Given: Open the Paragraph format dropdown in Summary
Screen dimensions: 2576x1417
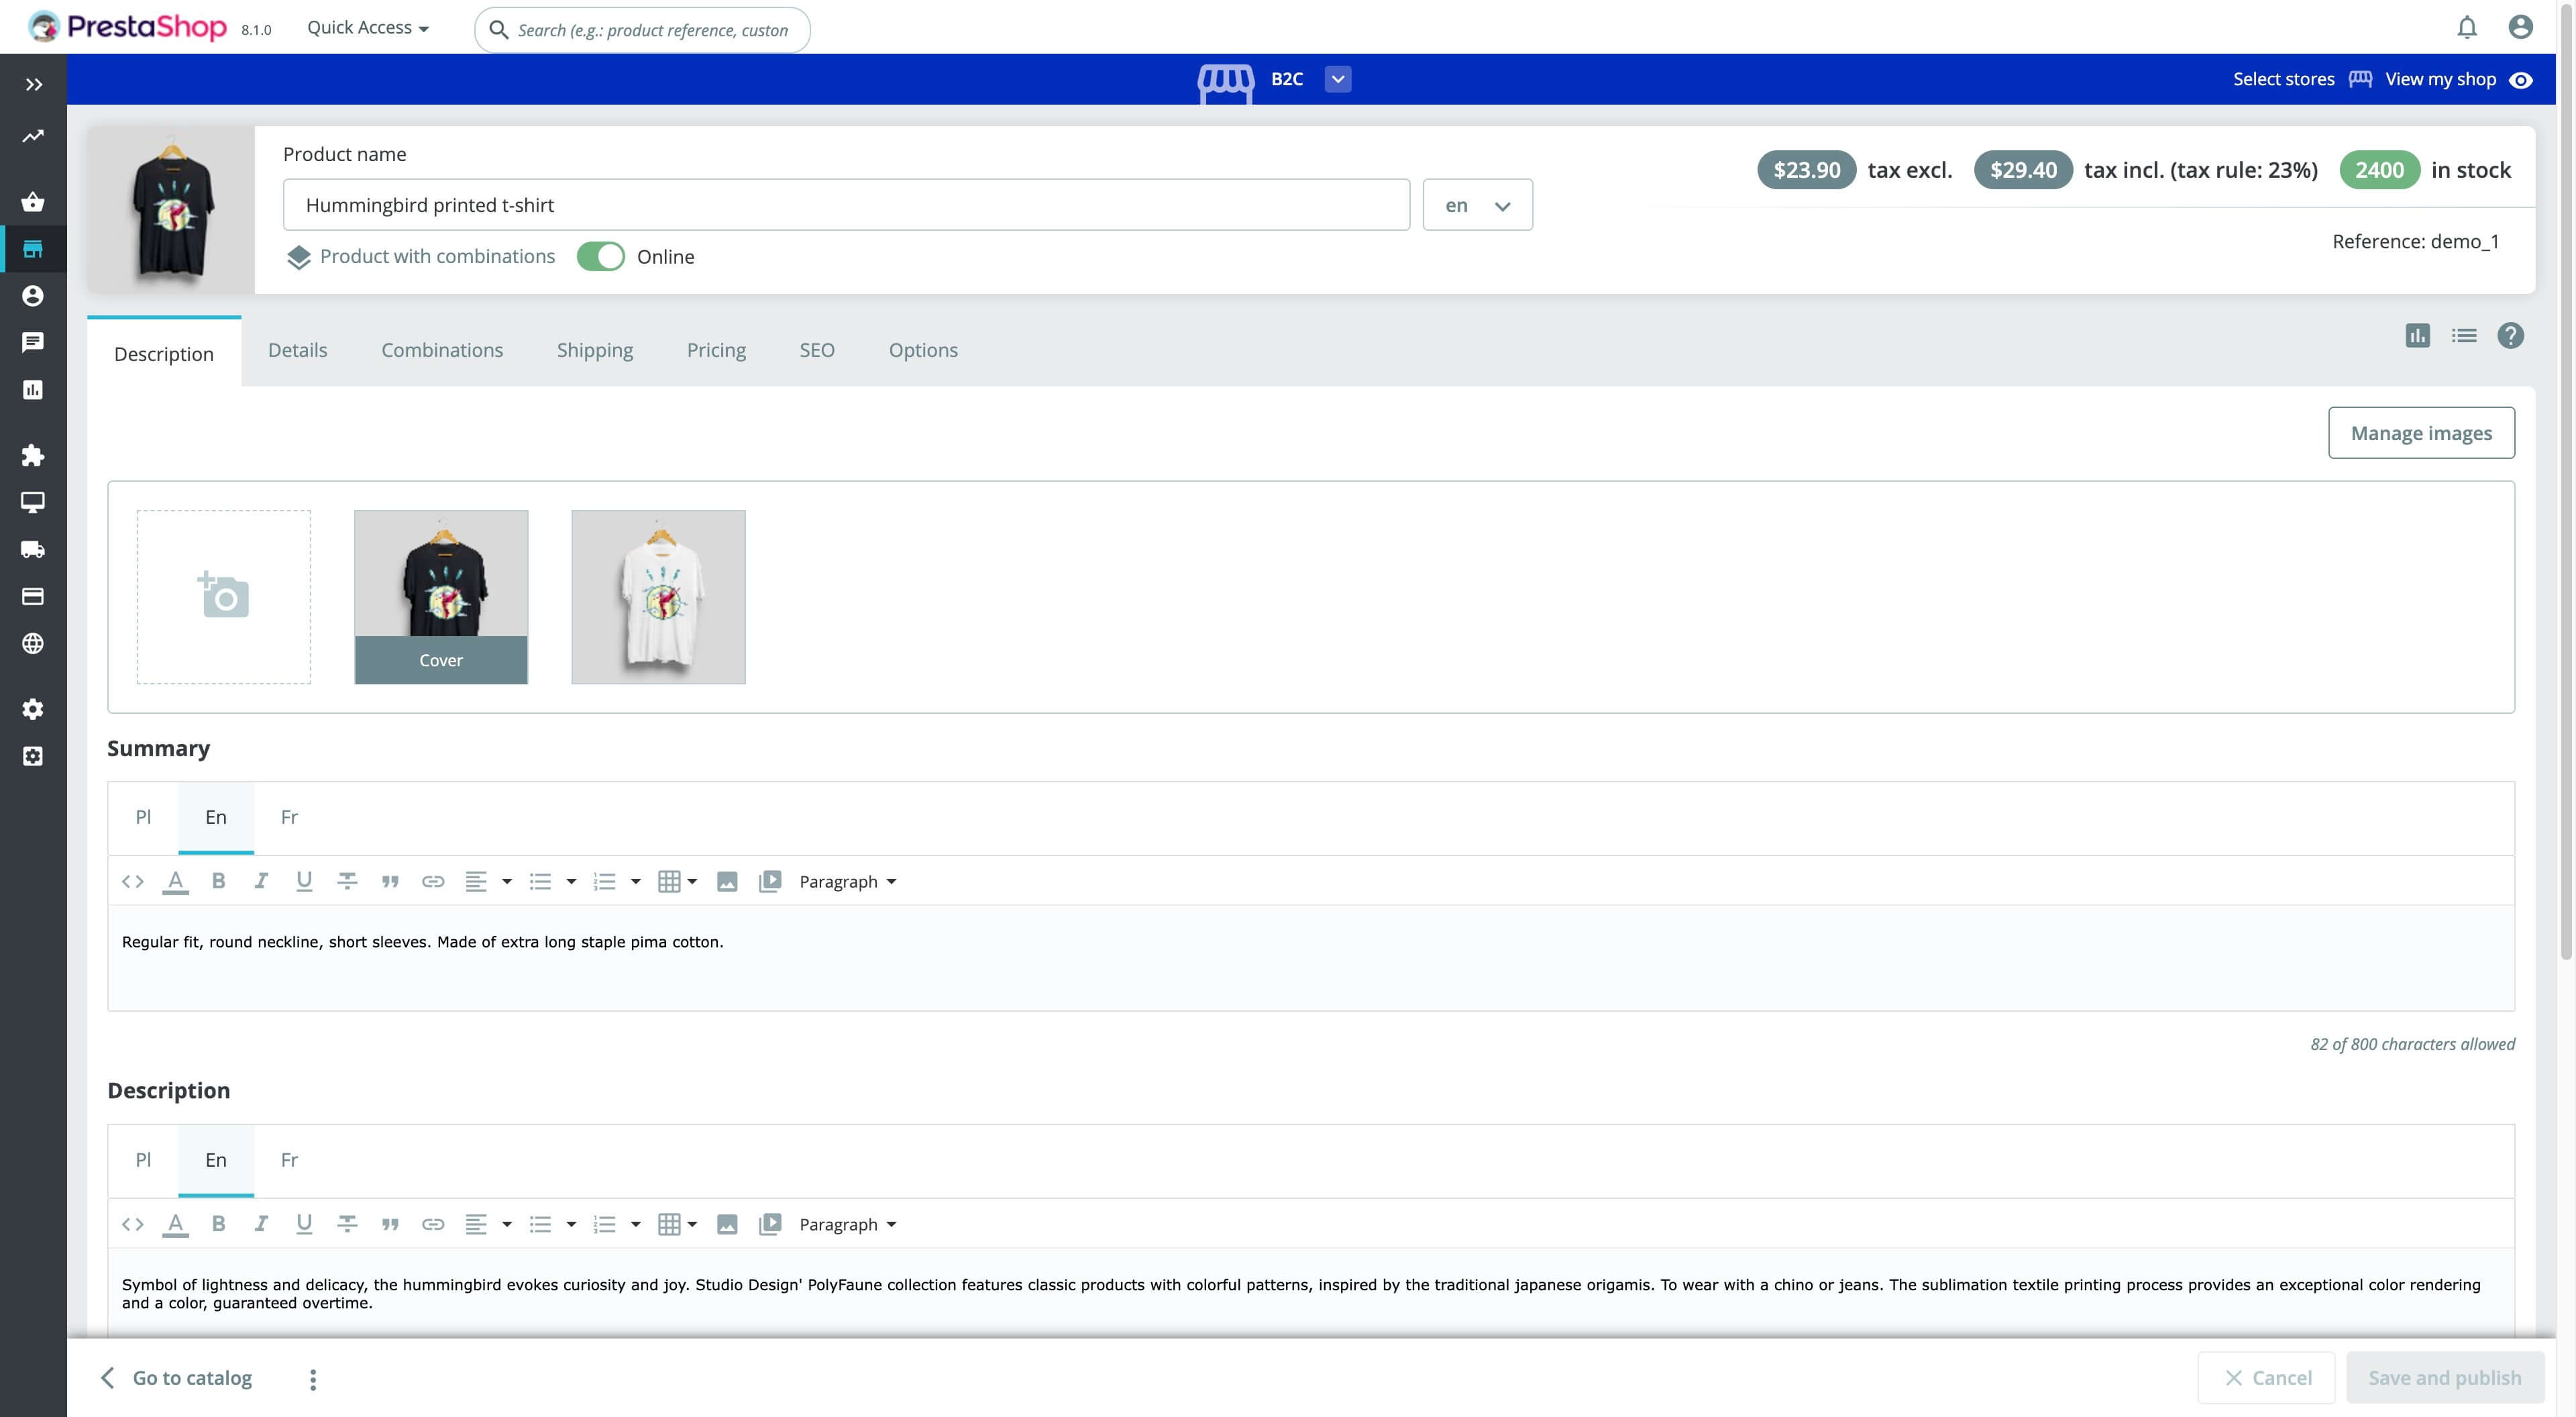Looking at the screenshot, I should (x=847, y=881).
